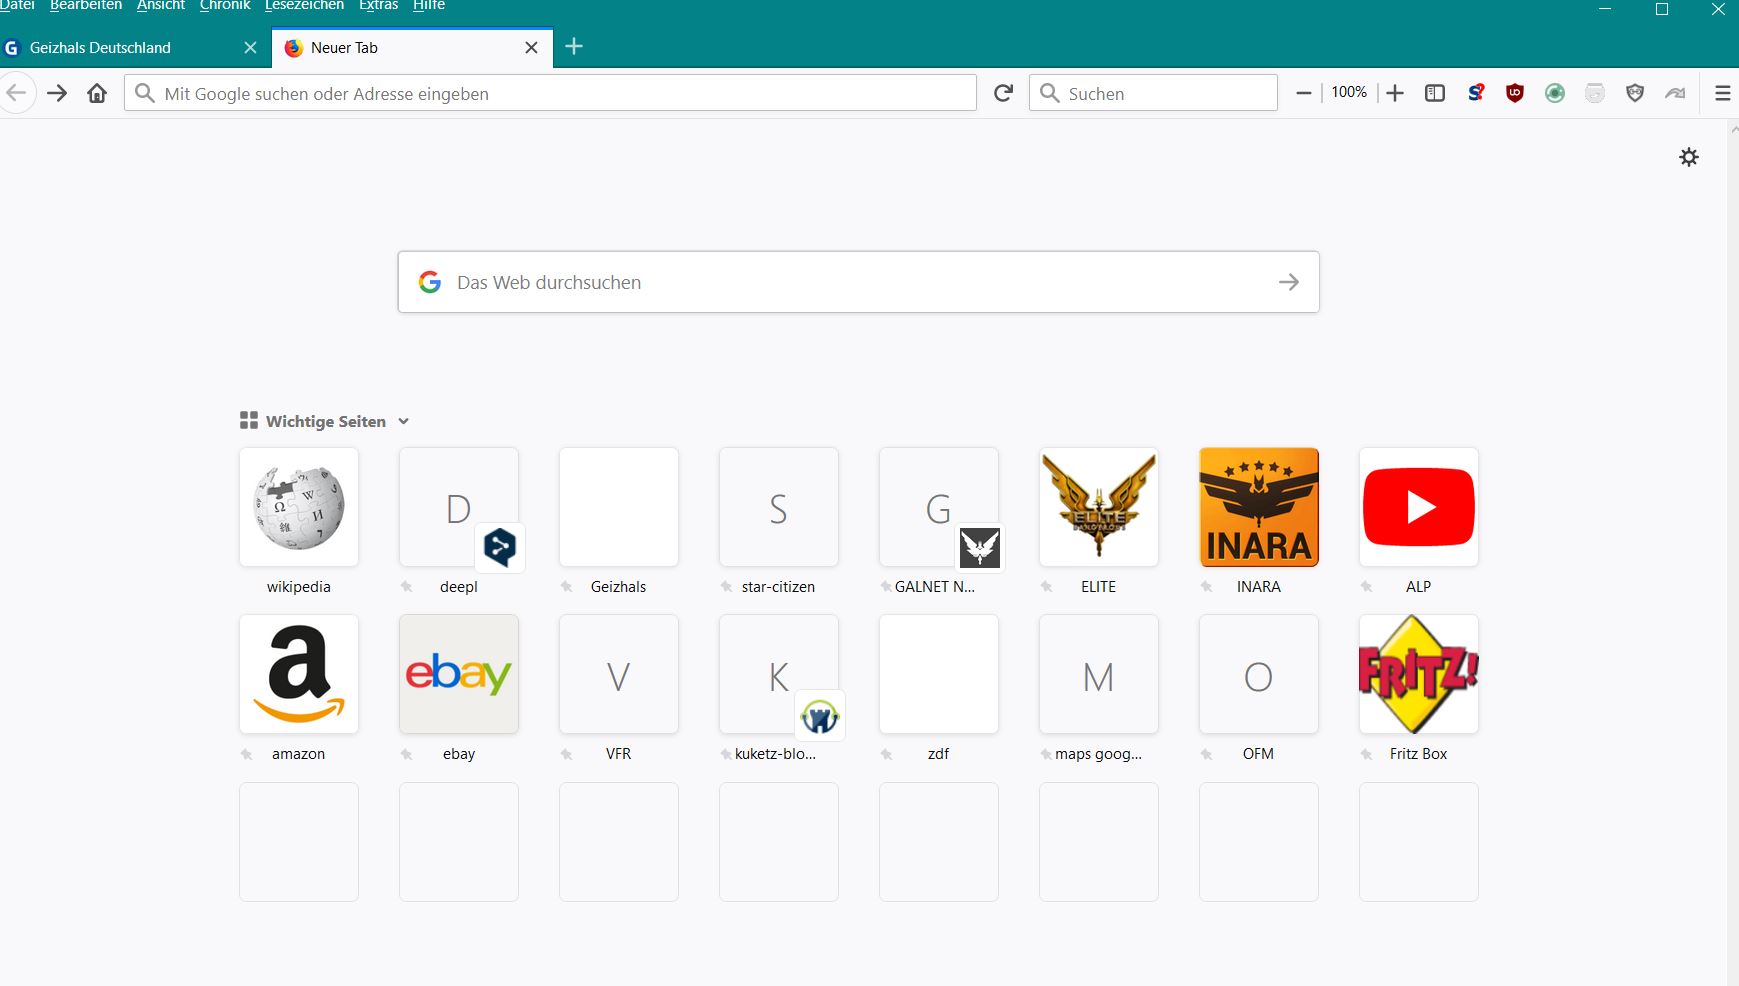Open the Fritz Box tile
The image size is (1739, 986).
pyautogui.click(x=1419, y=674)
